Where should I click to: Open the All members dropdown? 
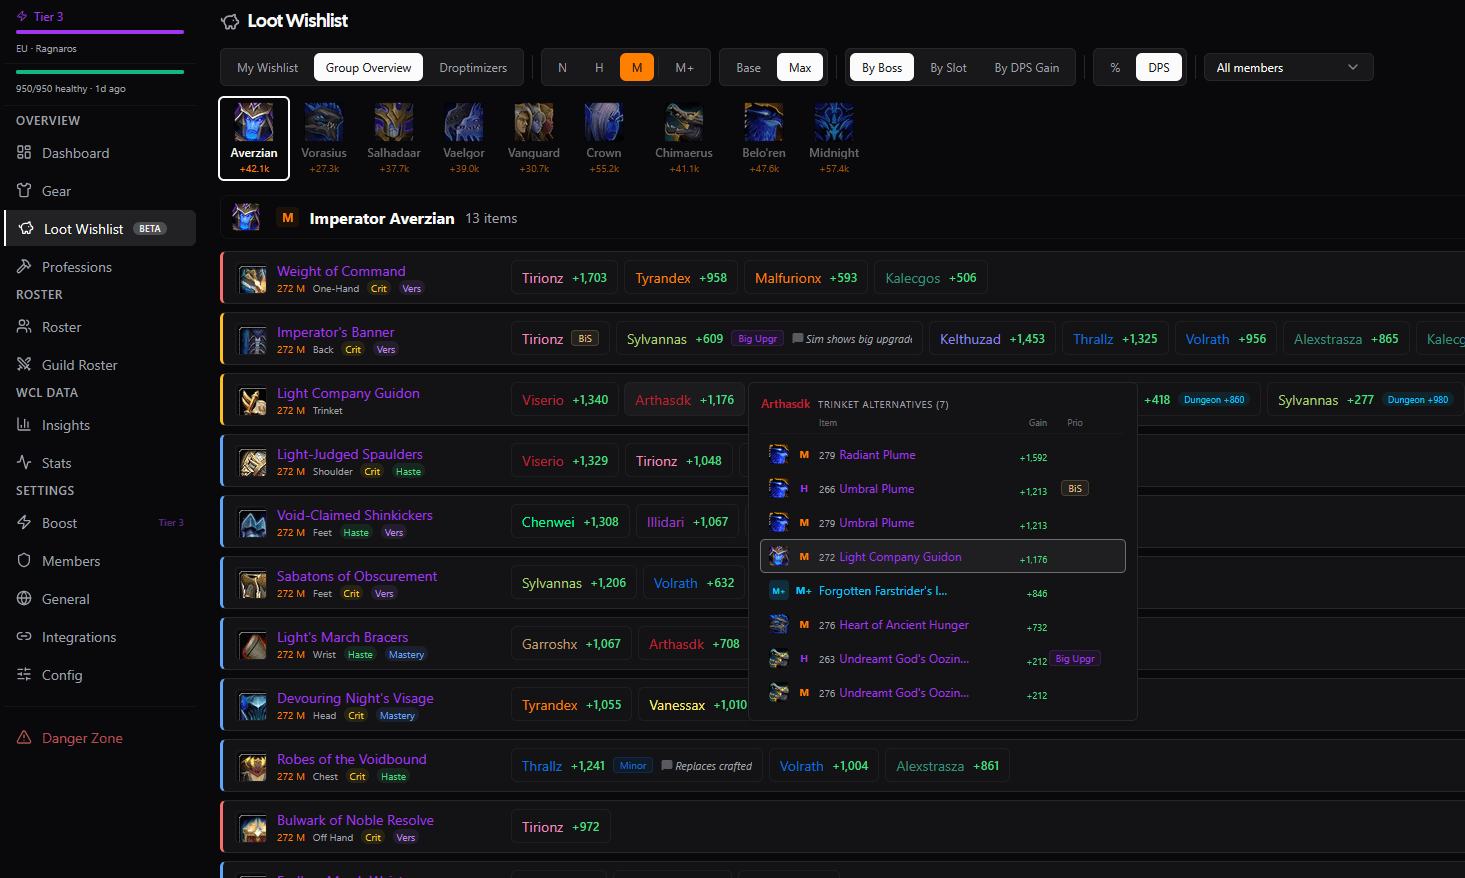(x=1288, y=67)
